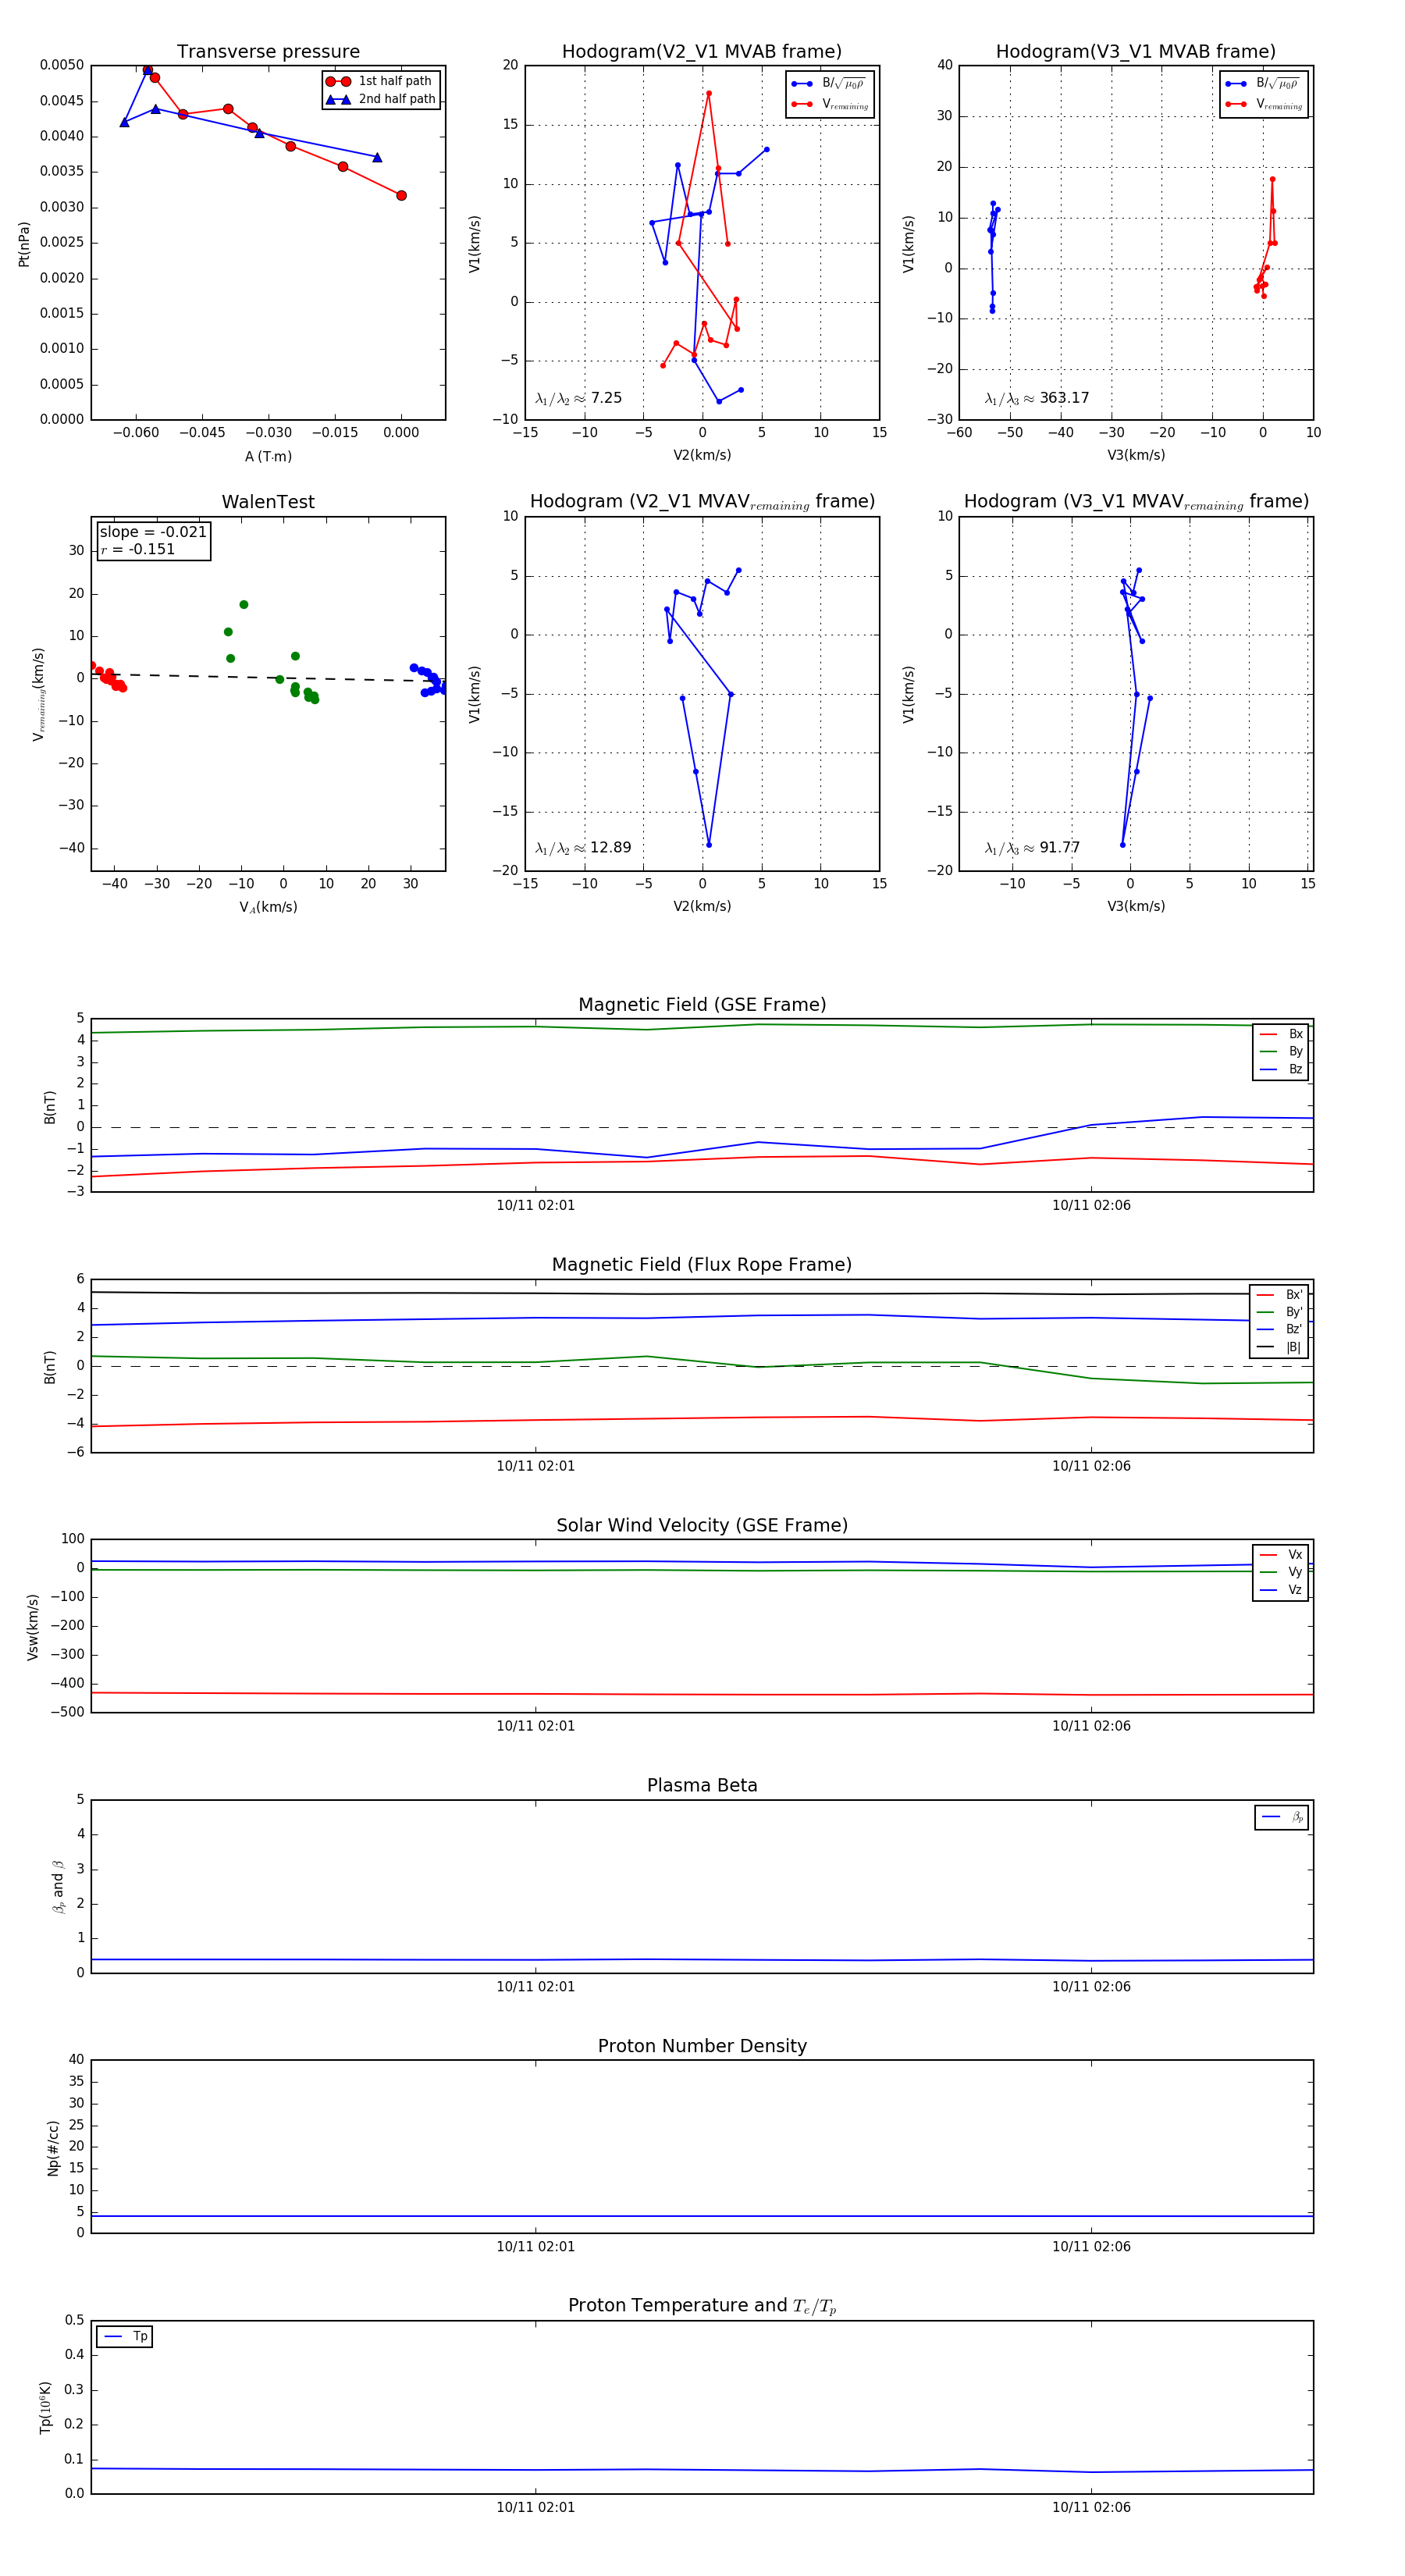
Task: Click the "V3(km/s)" x-axis label of V3_V1 MVAB hodogram
Action: (1136, 455)
